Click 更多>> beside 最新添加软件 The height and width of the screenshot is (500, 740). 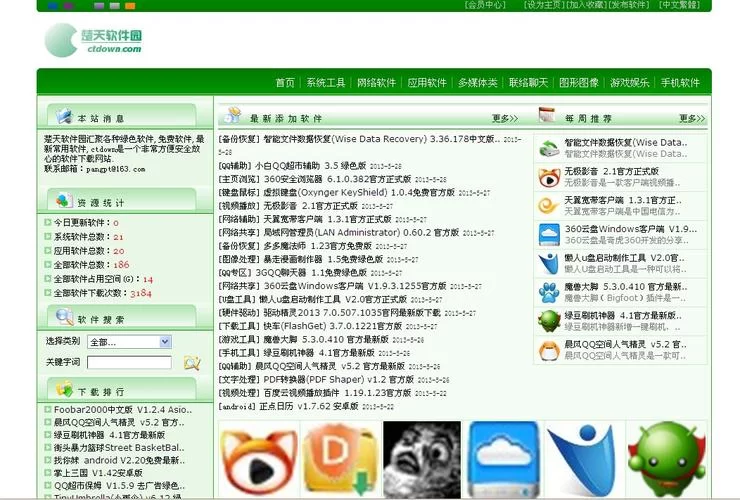tap(505, 118)
